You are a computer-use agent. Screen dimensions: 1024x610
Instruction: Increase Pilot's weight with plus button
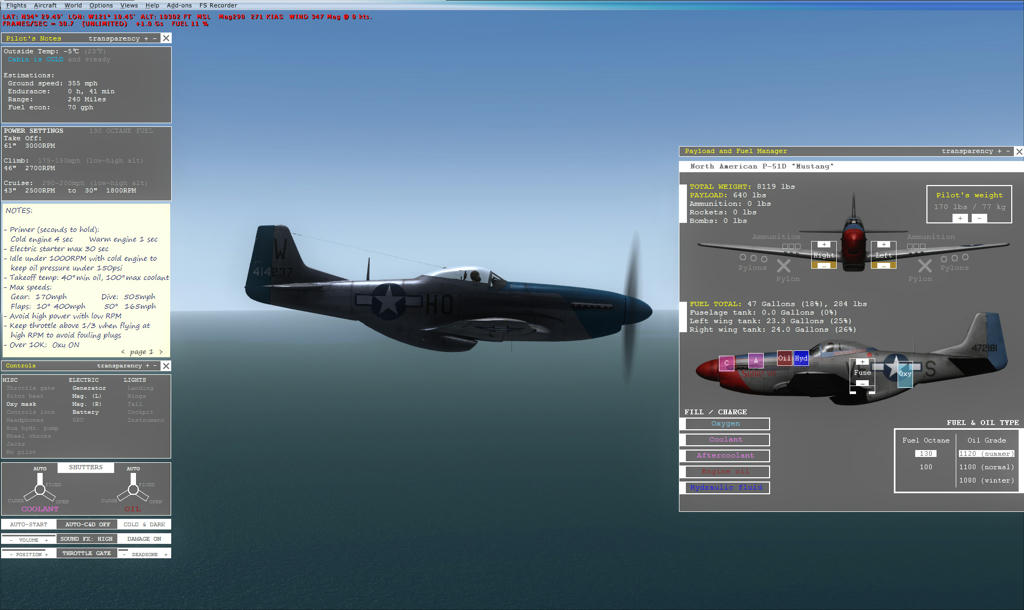[960, 218]
